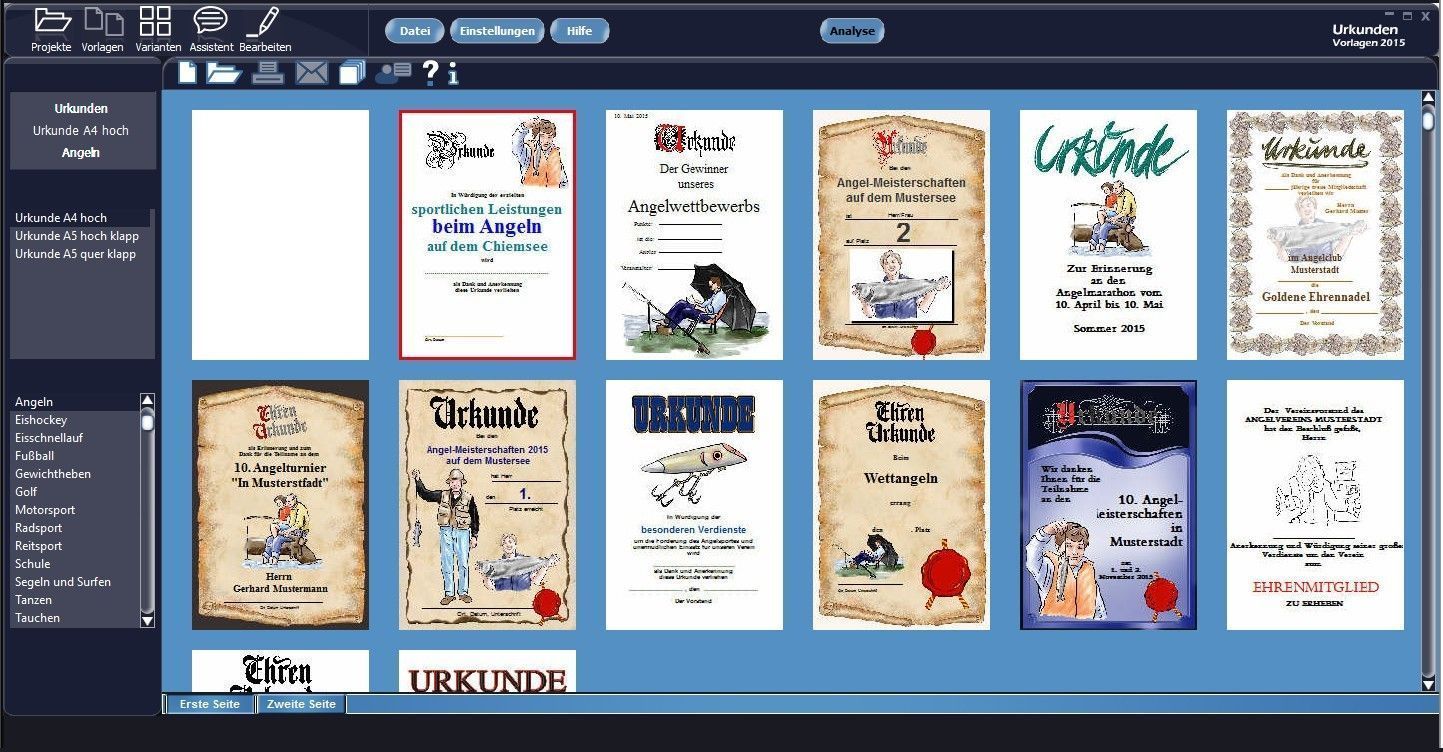Image resolution: width=1443 pixels, height=752 pixels.
Task: Select the Goldene Ehrennadel certificate thumbnail
Action: [x=1315, y=235]
